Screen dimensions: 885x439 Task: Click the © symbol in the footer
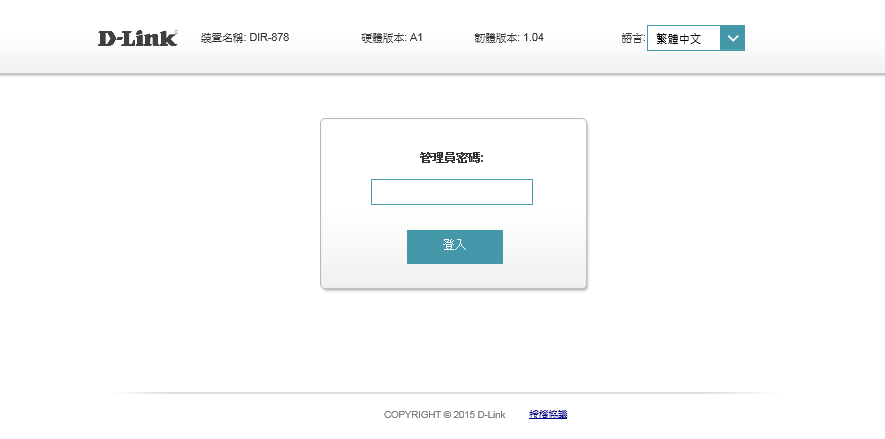(x=446, y=414)
